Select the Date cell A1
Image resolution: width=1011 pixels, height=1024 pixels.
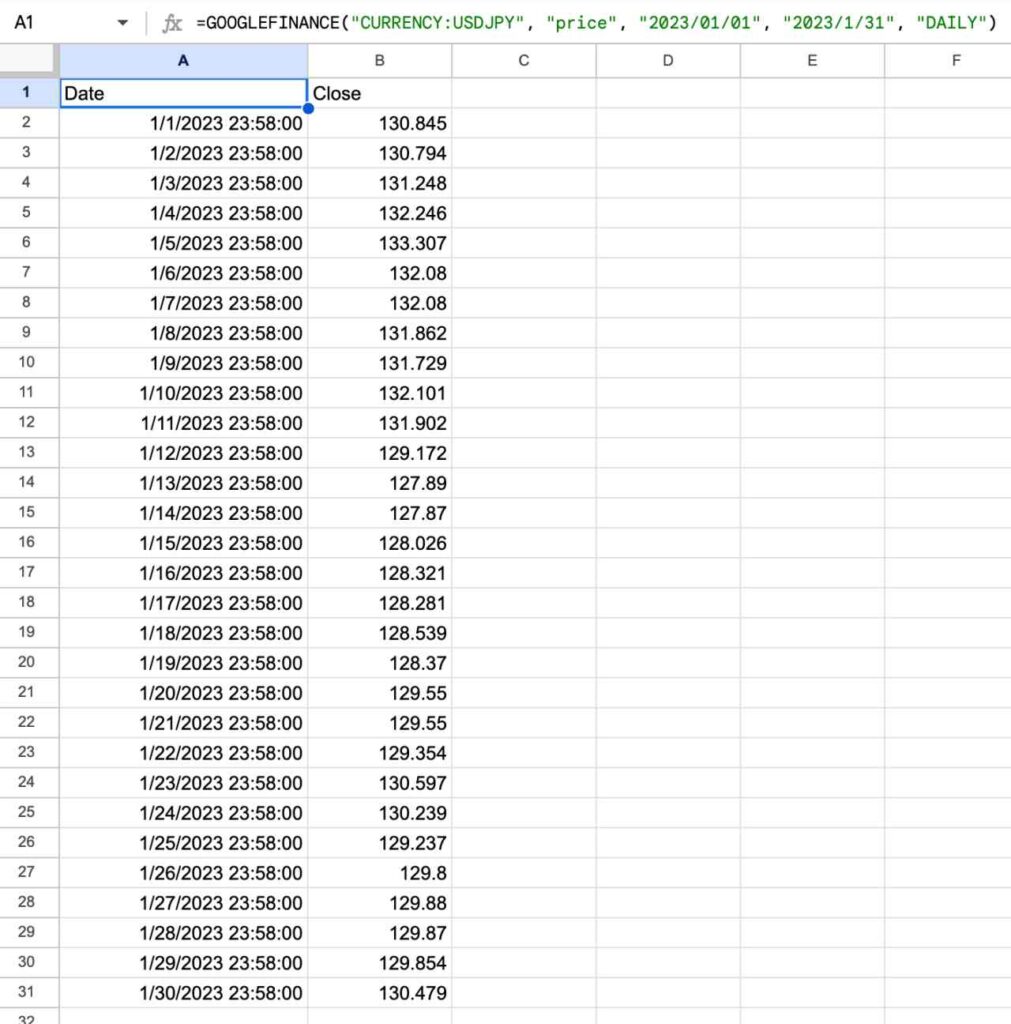click(183, 93)
